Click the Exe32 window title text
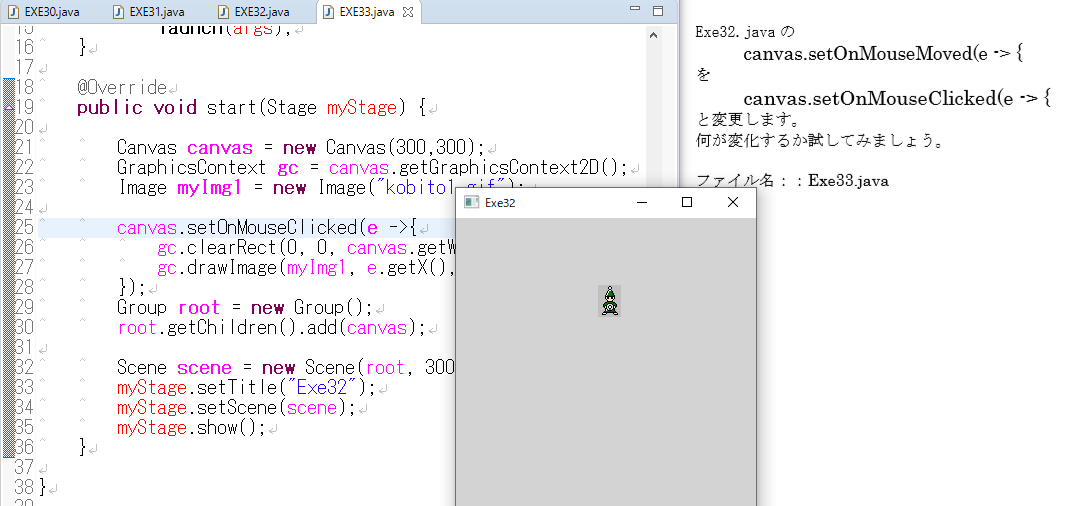This screenshot has height=506, width=1070. [500, 203]
